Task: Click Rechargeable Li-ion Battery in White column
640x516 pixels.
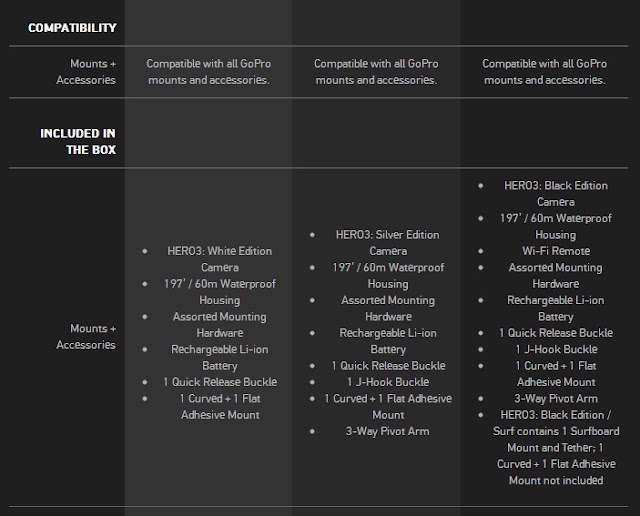Action: point(220,358)
